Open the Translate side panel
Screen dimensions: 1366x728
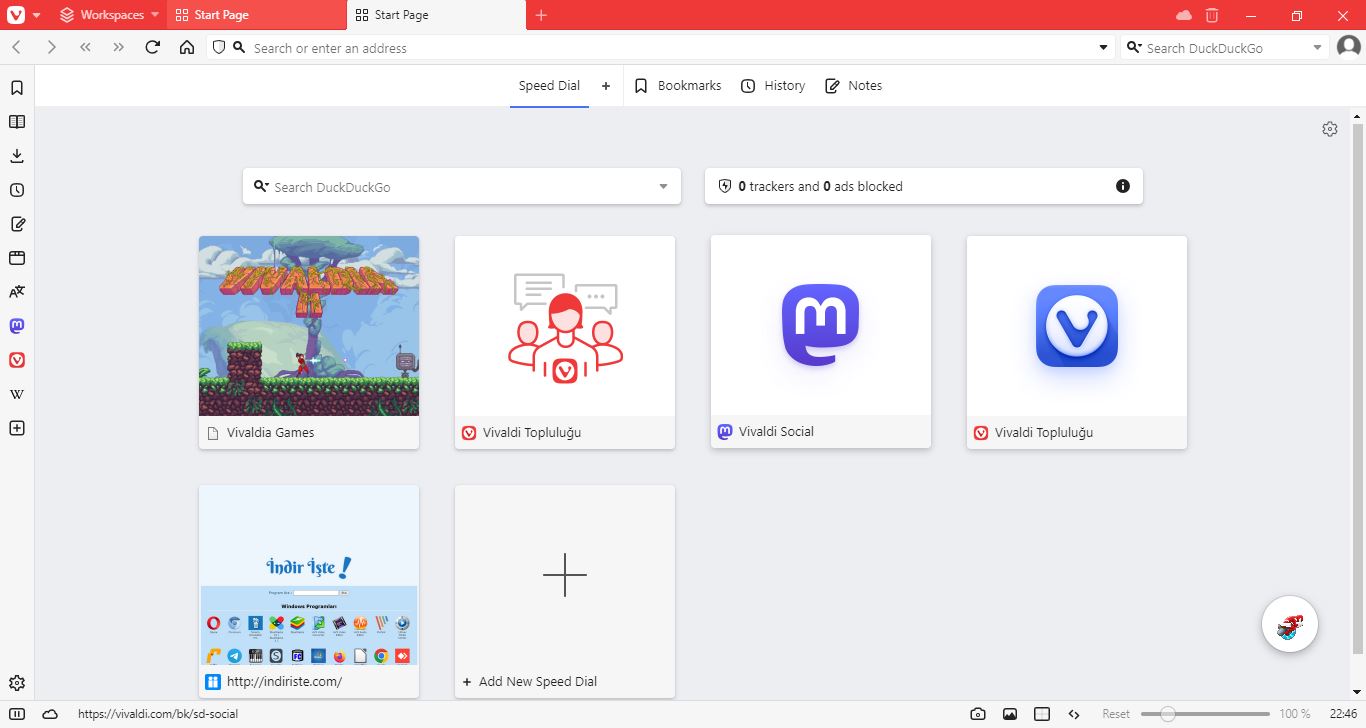[17, 292]
